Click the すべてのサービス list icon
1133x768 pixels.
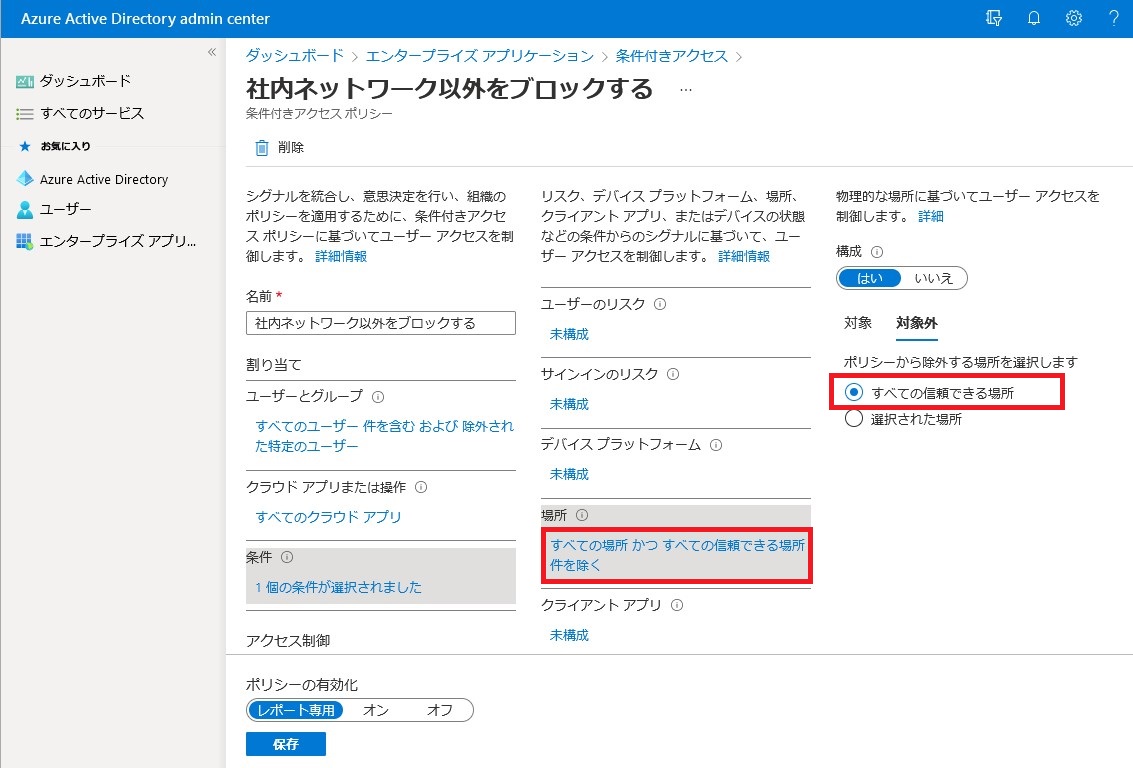click(25, 114)
